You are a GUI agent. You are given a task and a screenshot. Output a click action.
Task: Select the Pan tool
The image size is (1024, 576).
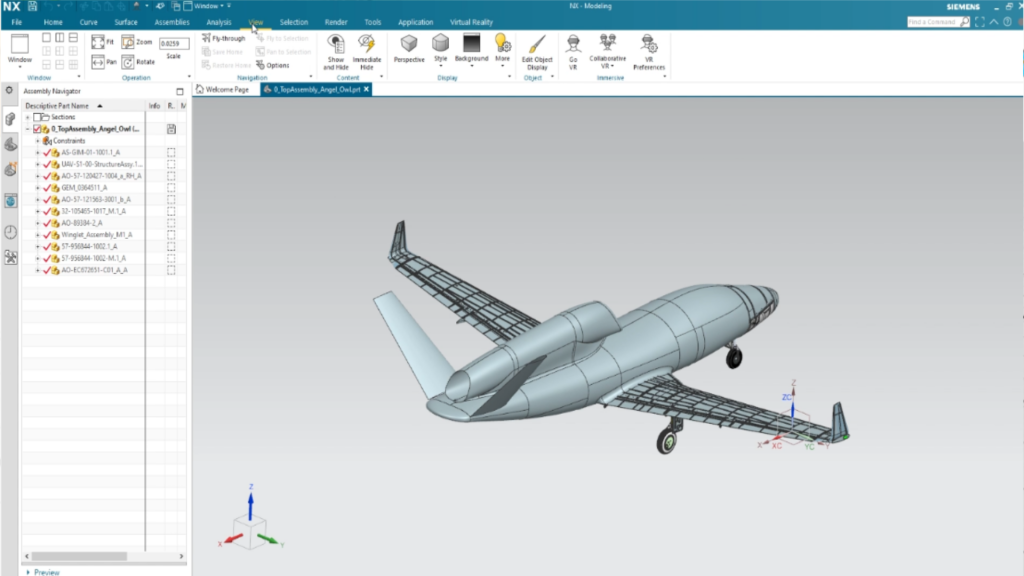[x=98, y=62]
